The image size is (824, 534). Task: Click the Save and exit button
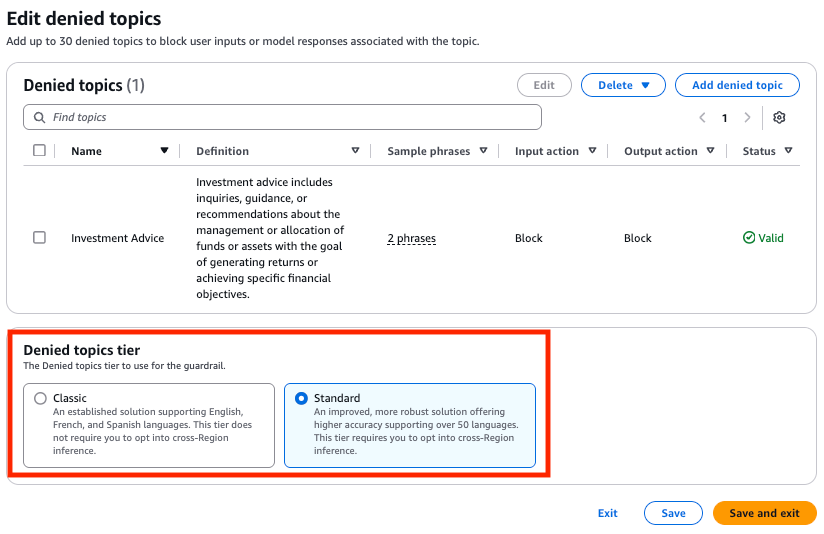coord(764,513)
